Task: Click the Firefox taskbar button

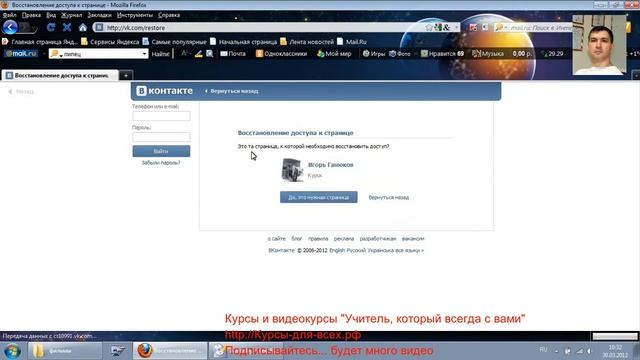Action: coord(171,351)
